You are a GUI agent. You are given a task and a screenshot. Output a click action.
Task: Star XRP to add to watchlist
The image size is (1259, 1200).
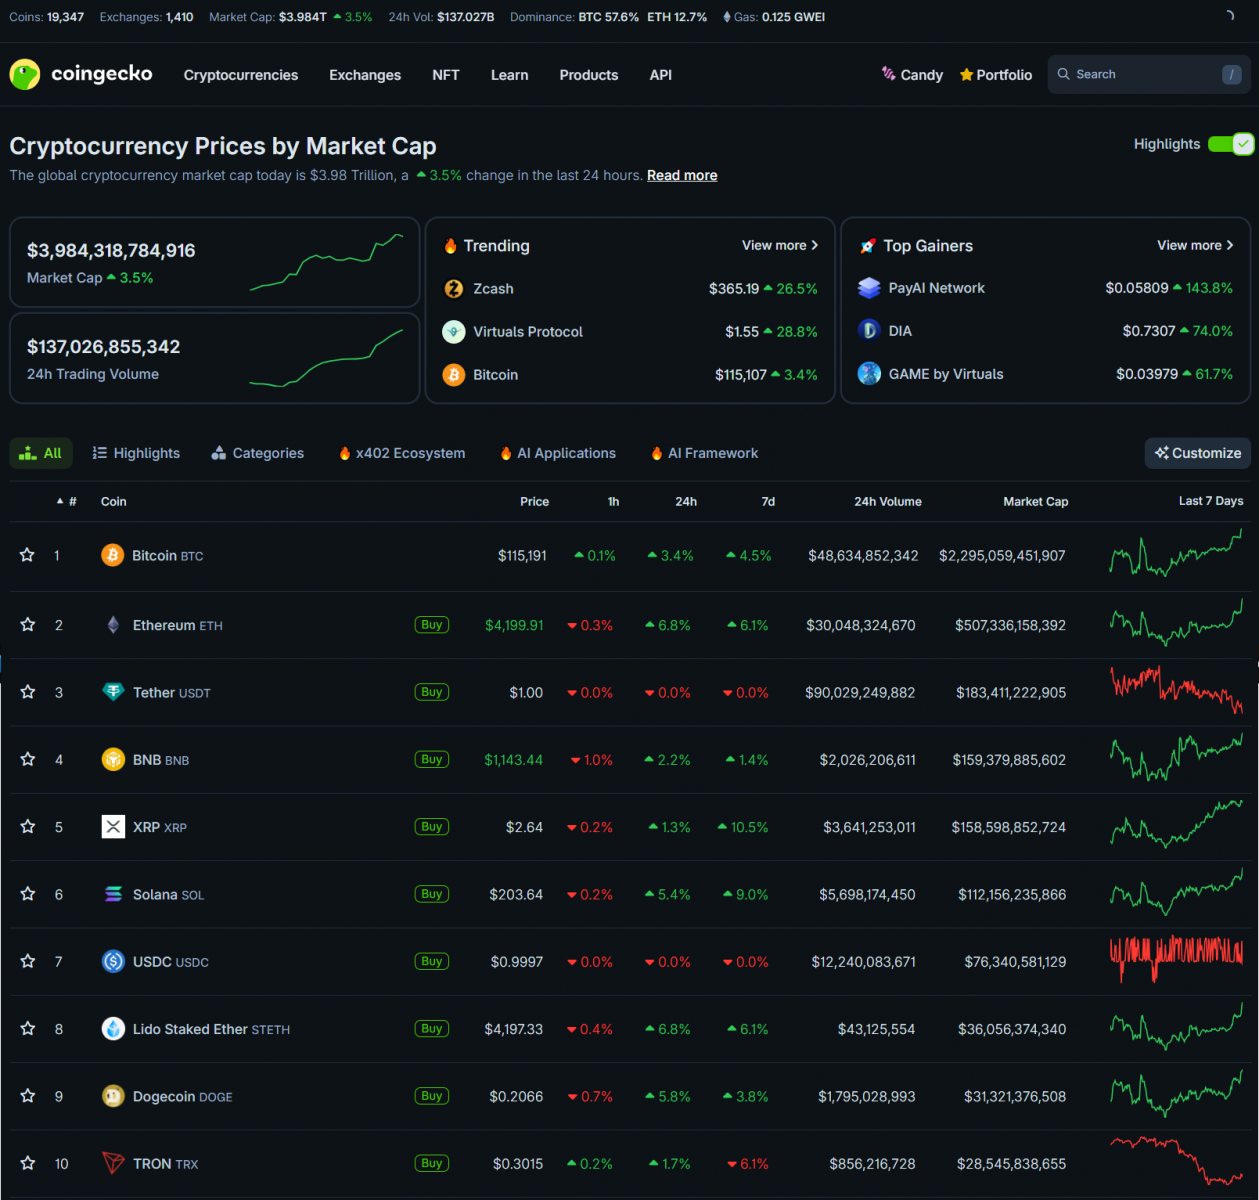coord(28,827)
